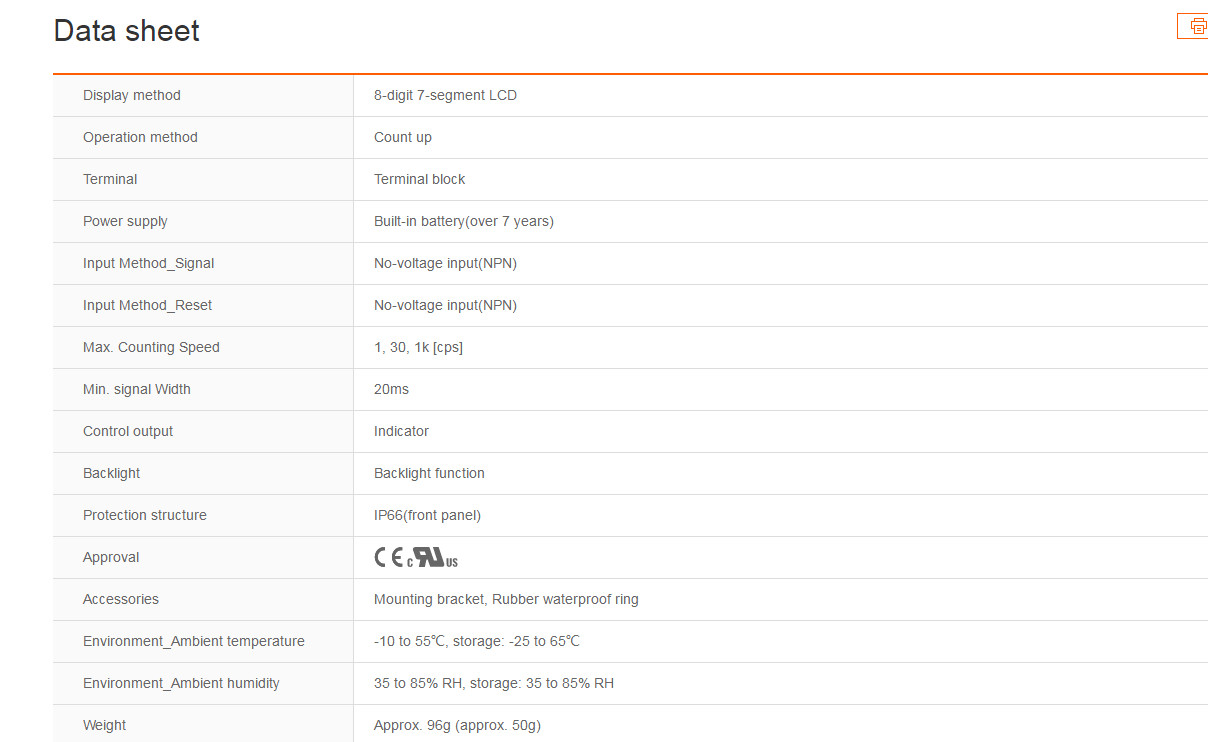Click the IP66(front panel) value
Image resolution: width=1208 pixels, height=742 pixels.
click(x=427, y=516)
